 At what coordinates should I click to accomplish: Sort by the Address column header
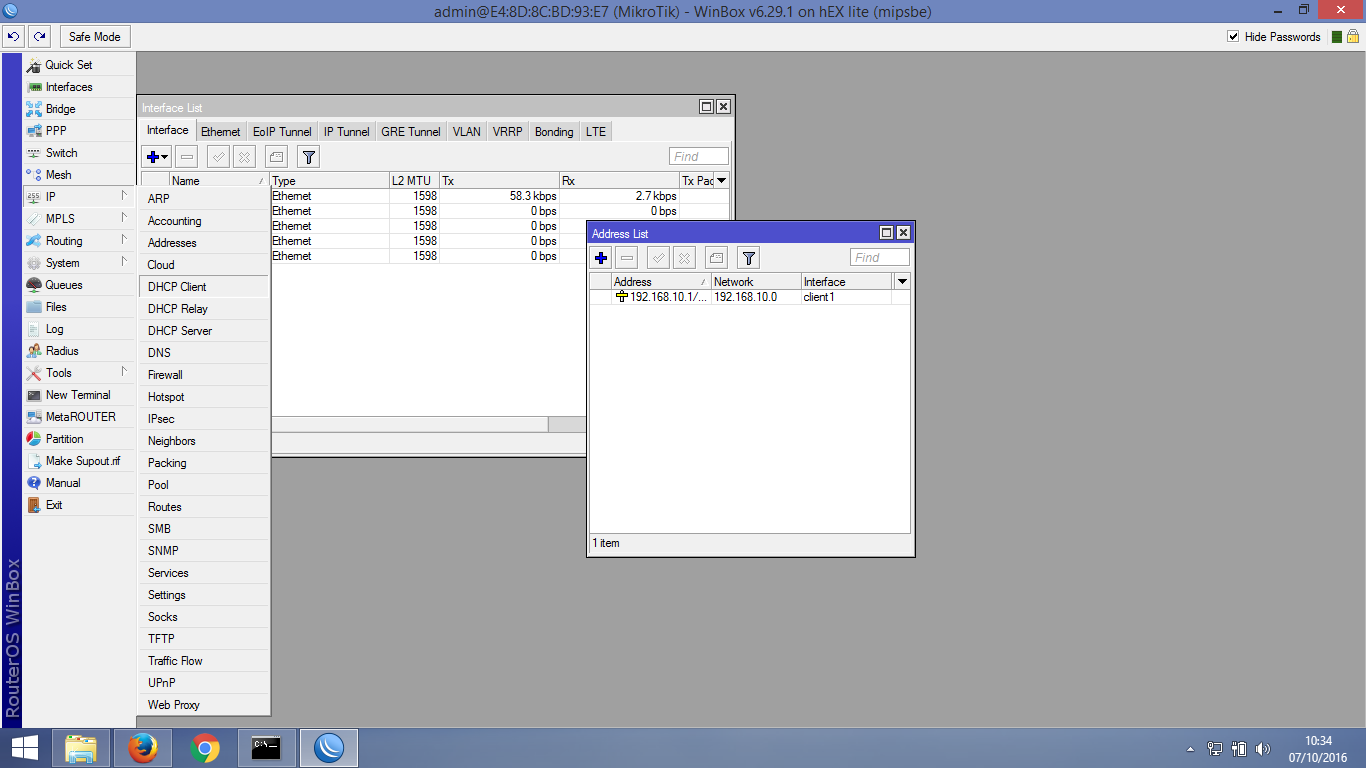pyautogui.click(x=661, y=282)
